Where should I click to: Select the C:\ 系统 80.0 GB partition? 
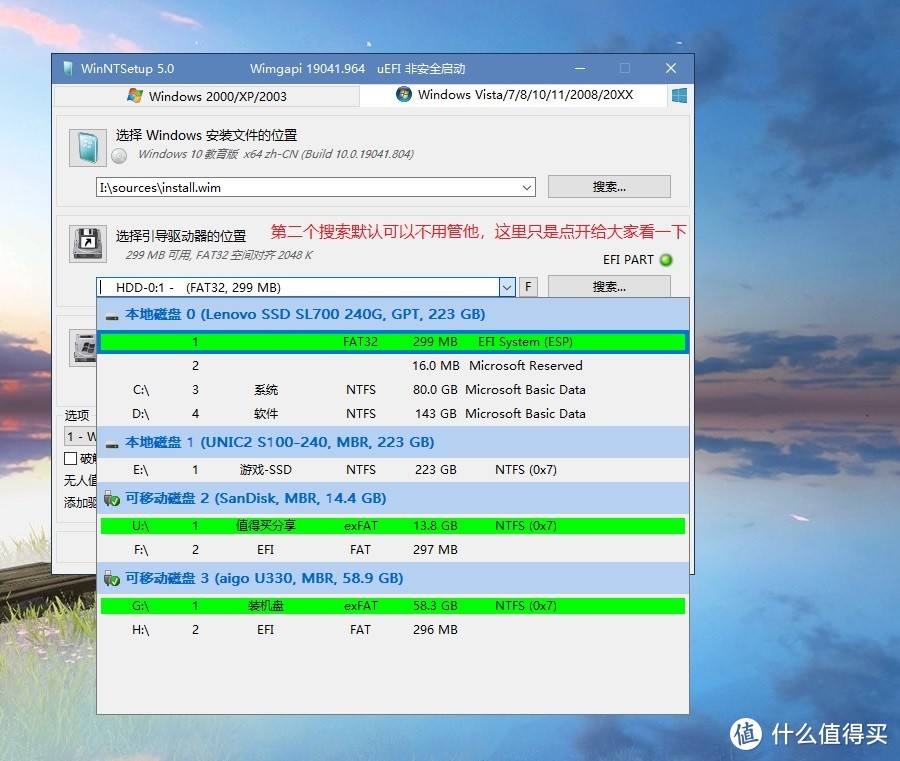point(393,390)
